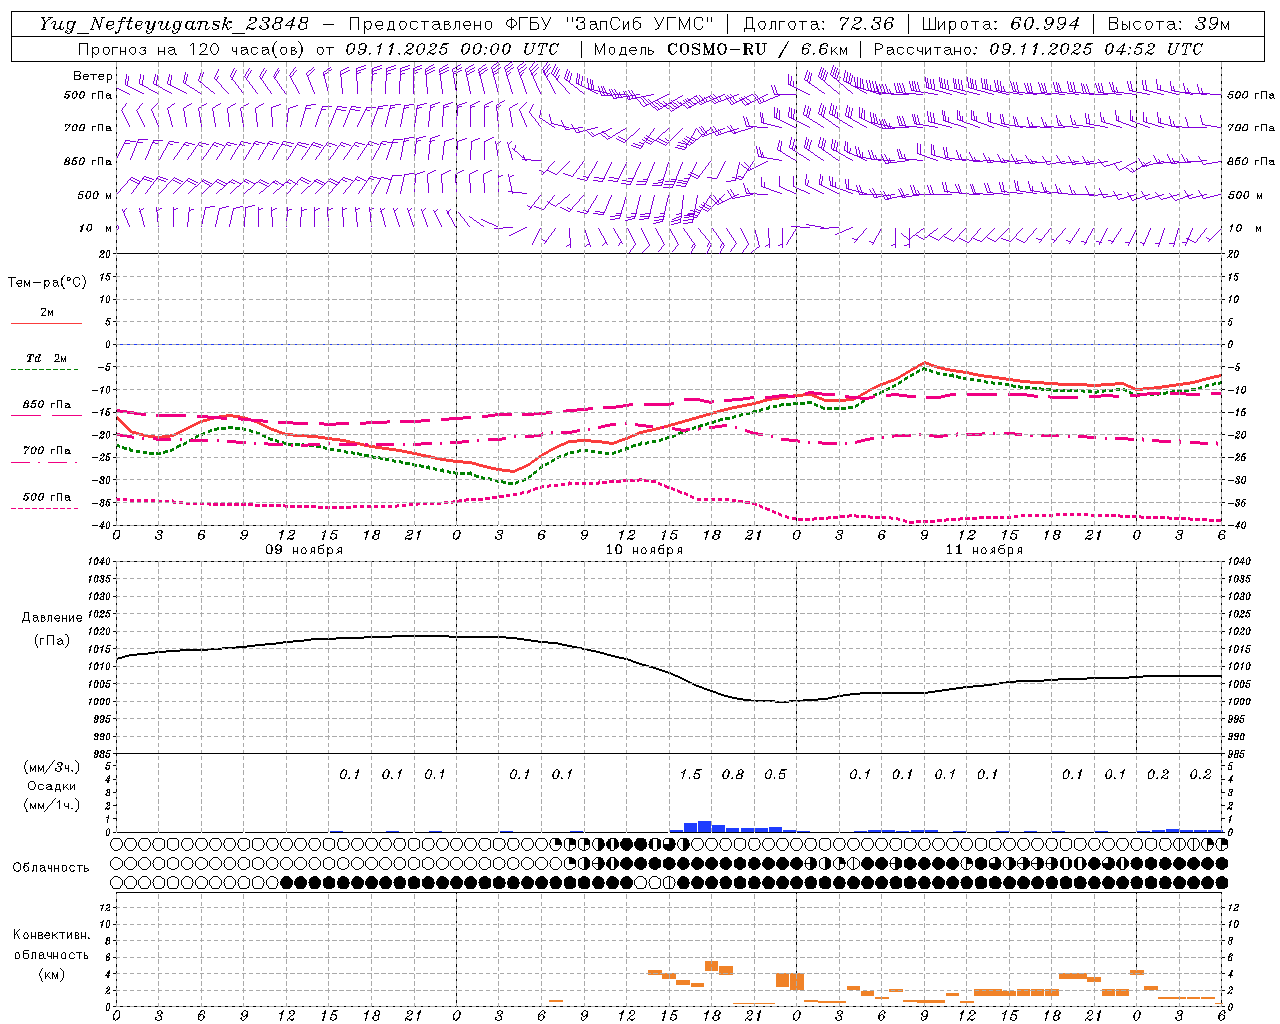Click the Давление pressure panel label
The image size is (1280, 1024).
[x=52, y=618]
